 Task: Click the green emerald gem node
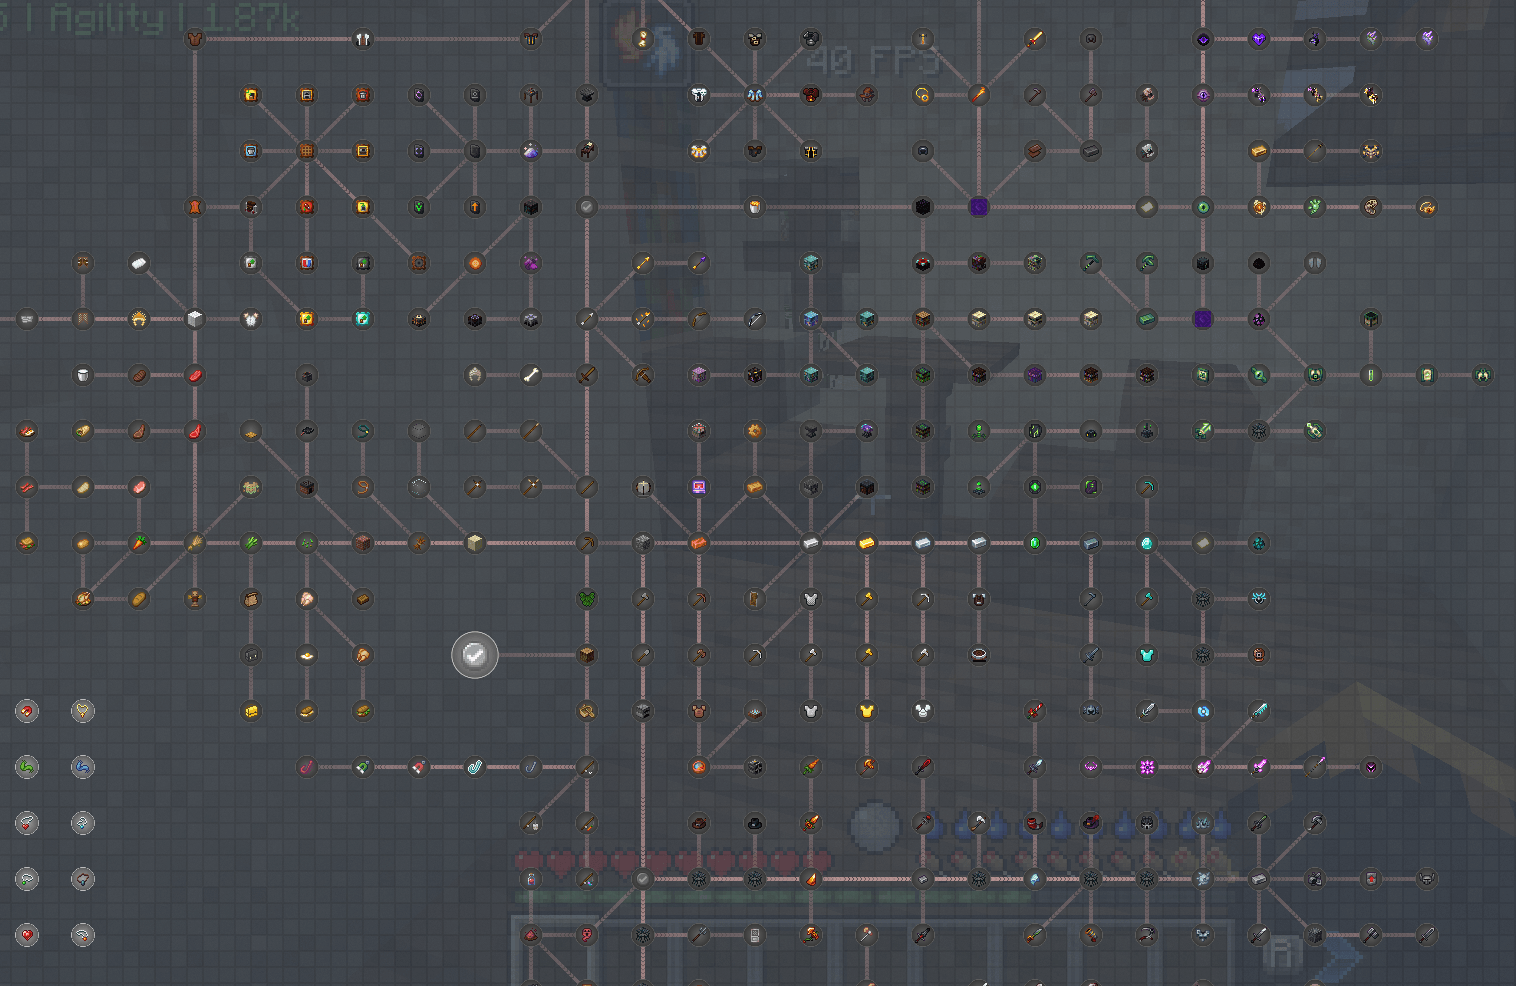click(x=1035, y=543)
